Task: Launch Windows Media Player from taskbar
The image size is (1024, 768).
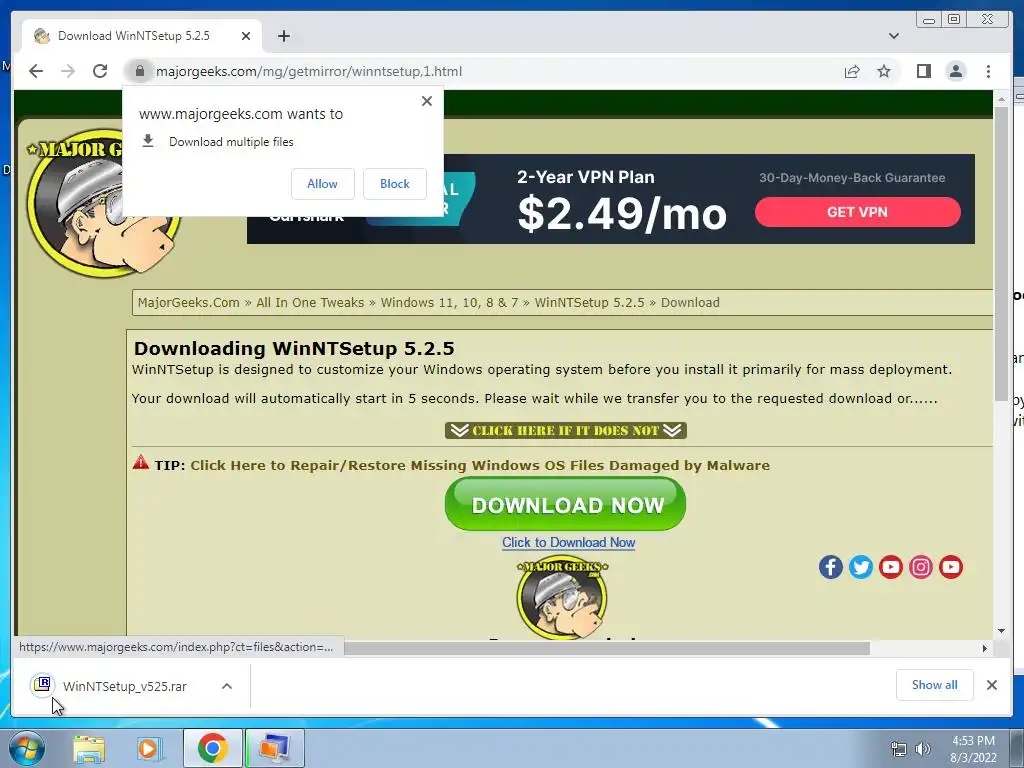Action: pyautogui.click(x=148, y=748)
